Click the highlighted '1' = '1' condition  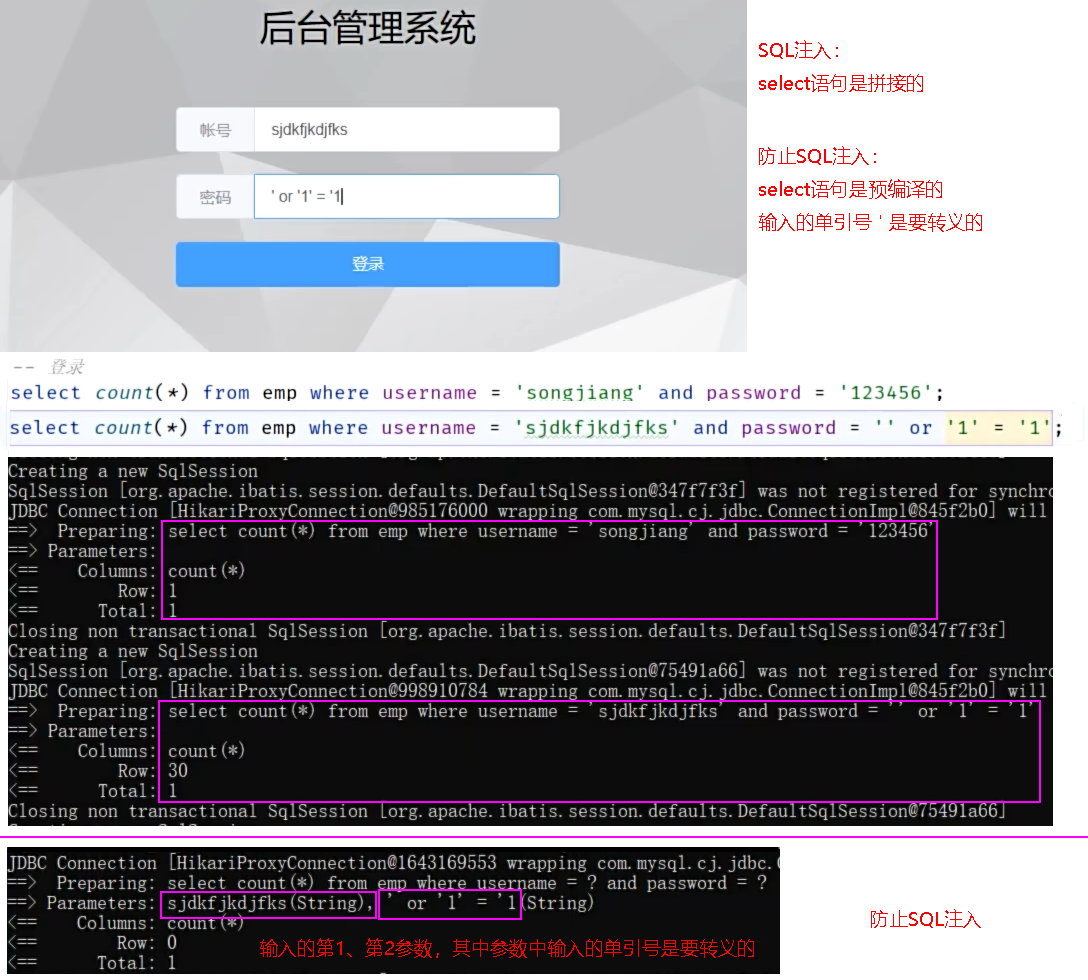pos(997,428)
